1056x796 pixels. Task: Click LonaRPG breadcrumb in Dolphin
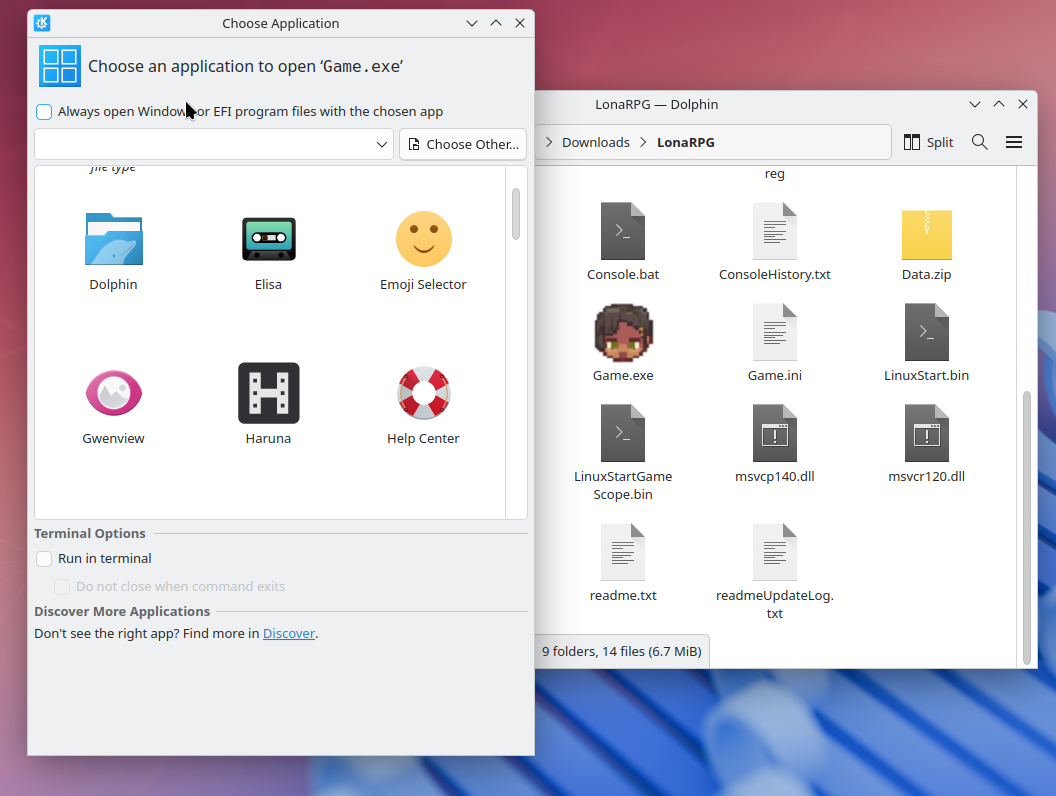tap(686, 142)
